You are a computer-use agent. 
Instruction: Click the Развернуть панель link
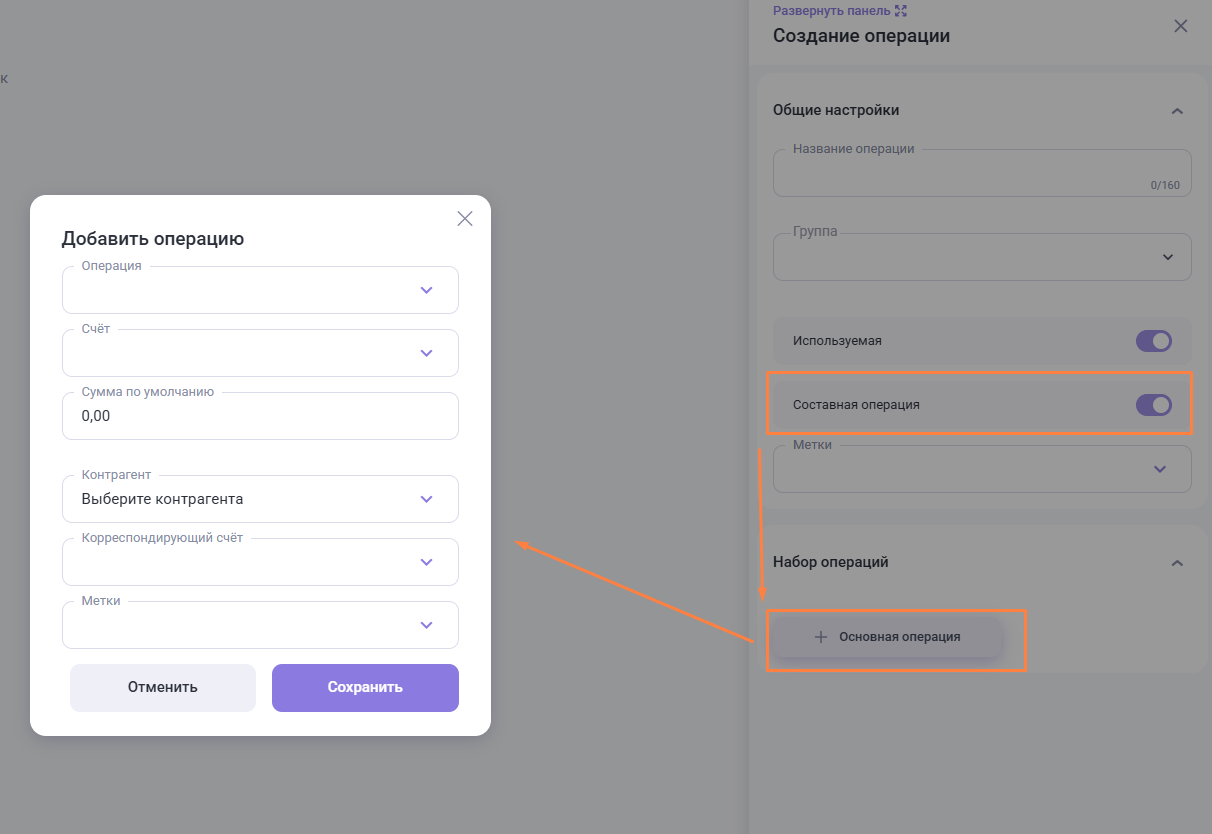(832, 11)
